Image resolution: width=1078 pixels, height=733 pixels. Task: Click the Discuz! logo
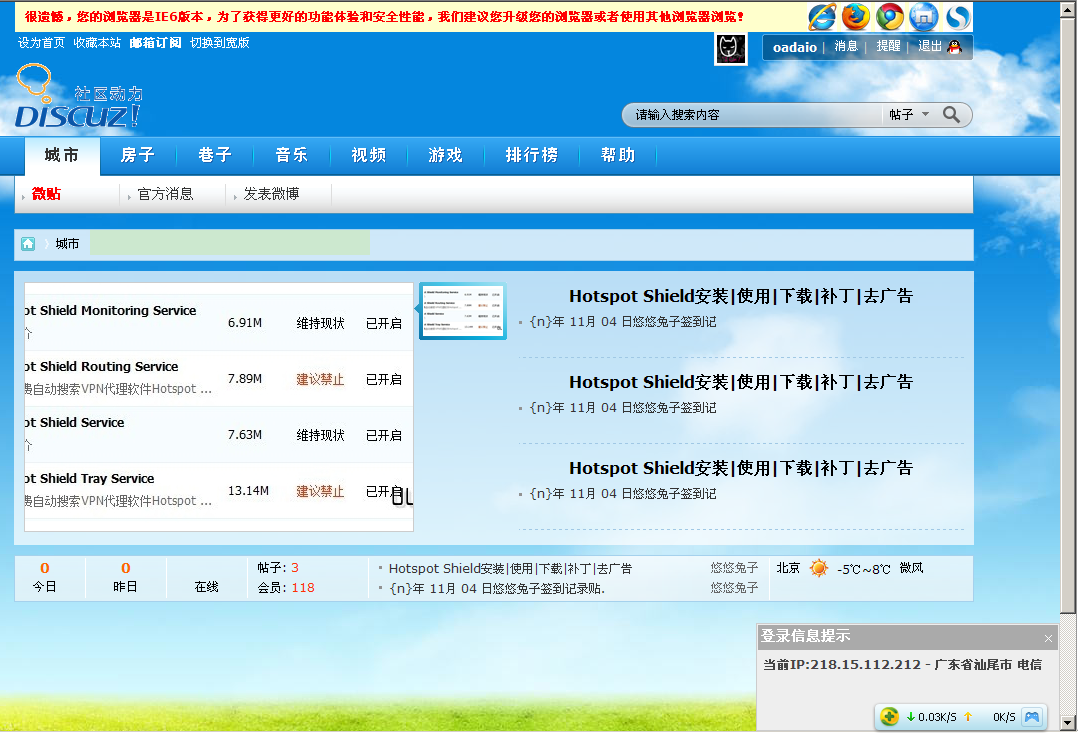point(78,97)
